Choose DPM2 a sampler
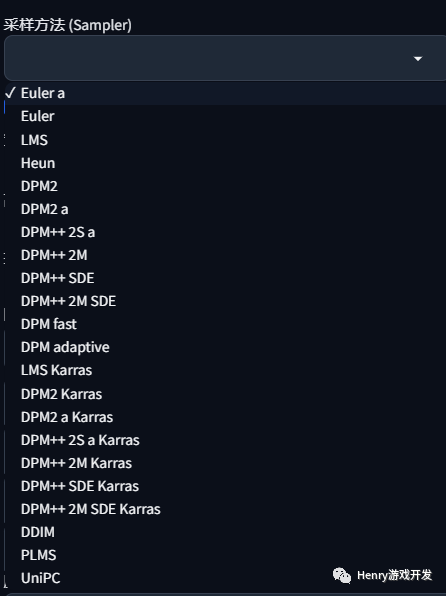446x596 pixels. (x=225, y=209)
